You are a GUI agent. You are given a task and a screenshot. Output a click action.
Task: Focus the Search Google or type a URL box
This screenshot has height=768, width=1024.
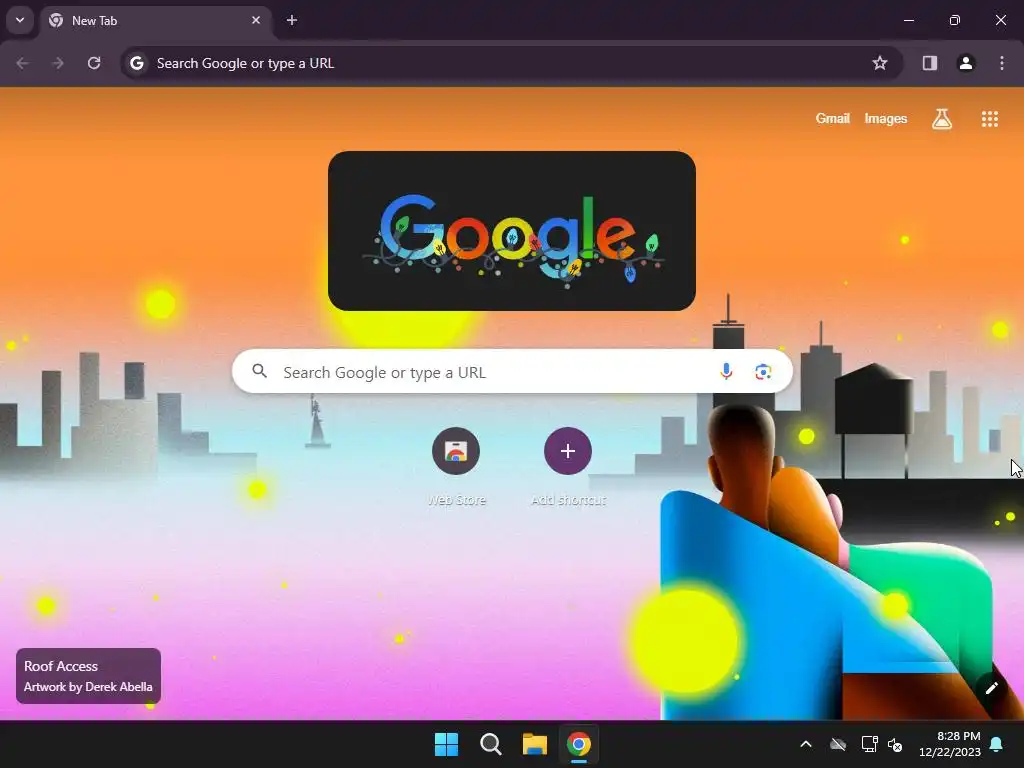click(x=512, y=372)
